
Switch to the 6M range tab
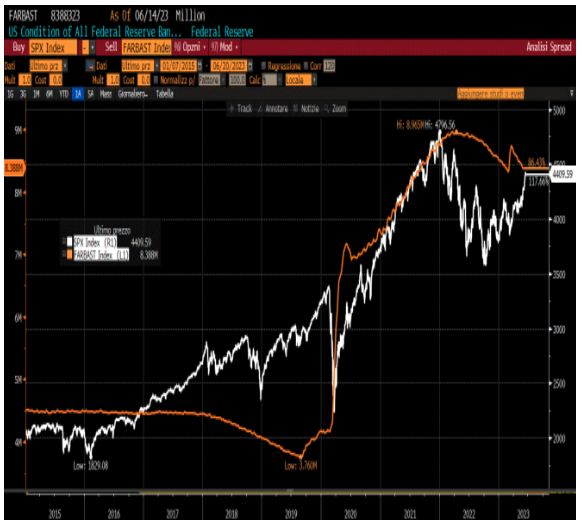[x=49, y=94]
